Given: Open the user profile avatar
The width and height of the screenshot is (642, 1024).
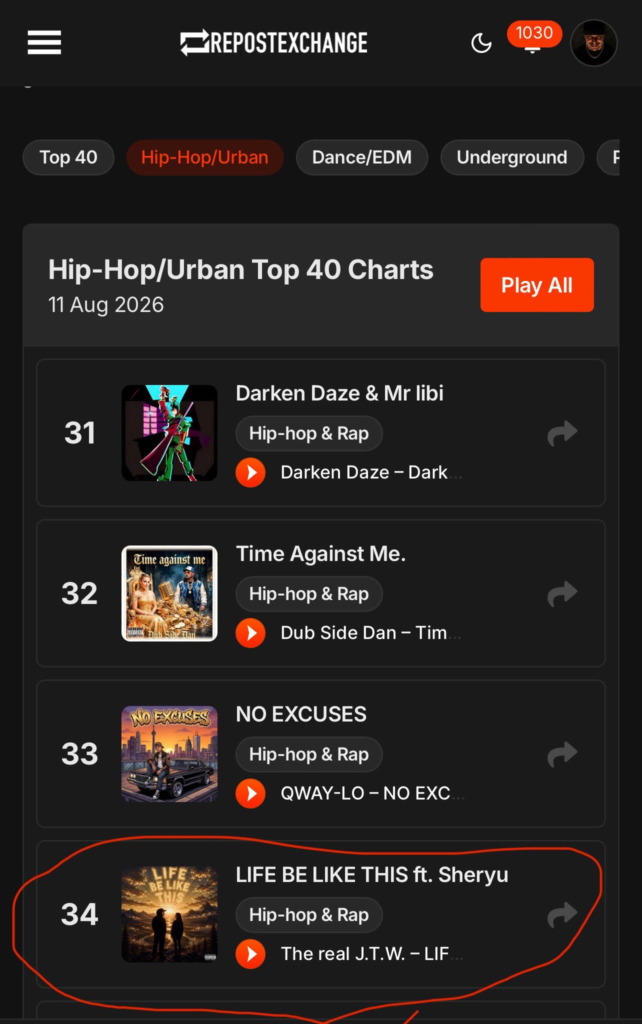Looking at the screenshot, I should point(594,43).
